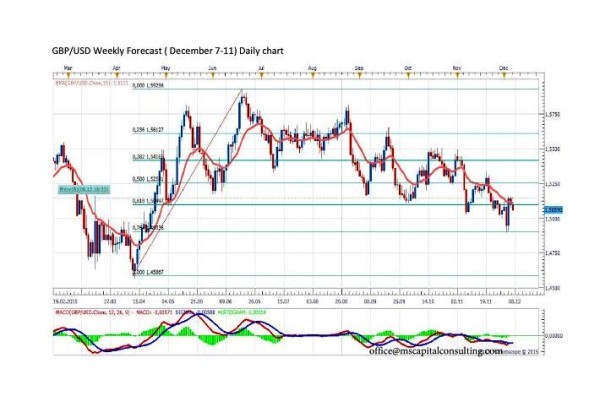
Task: Click date label 20.08 on bottom axis
Action: click(x=341, y=302)
